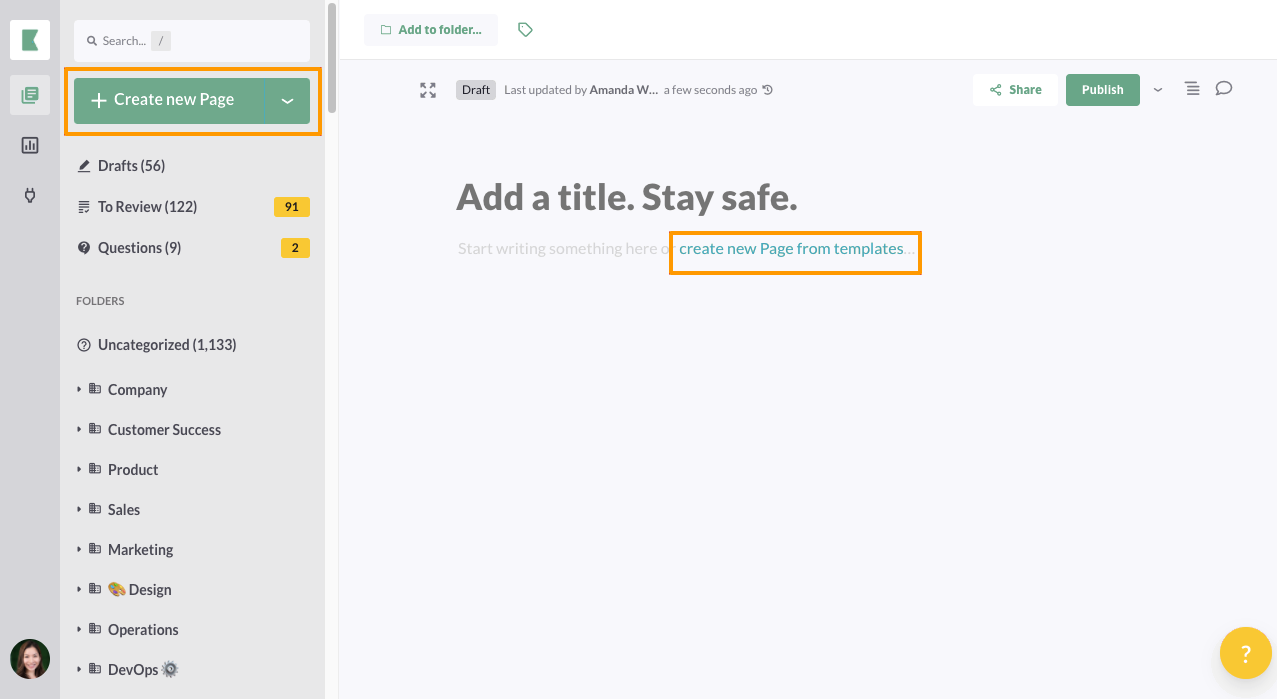This screenshot has width=1277, height=699.
Task: Expand the Sales folder arrow
Action: click(80, 509)
